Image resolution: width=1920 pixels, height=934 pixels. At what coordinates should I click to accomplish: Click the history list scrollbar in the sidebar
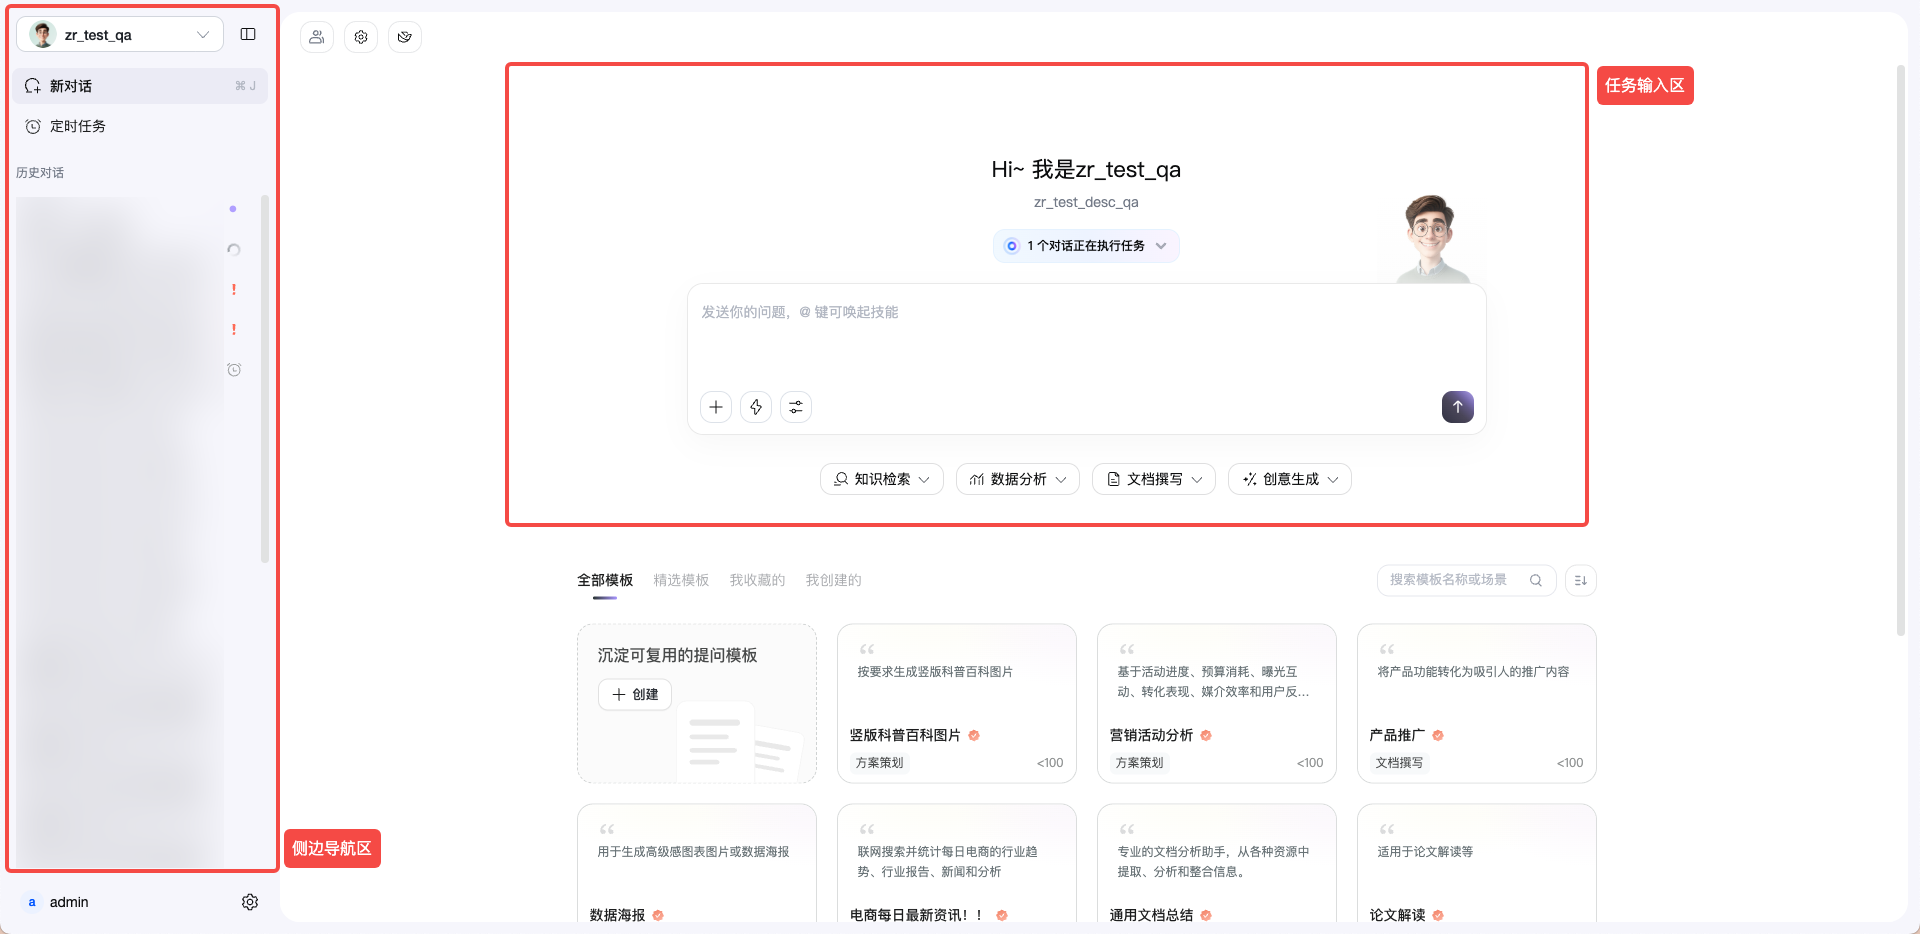pos(264,378)
